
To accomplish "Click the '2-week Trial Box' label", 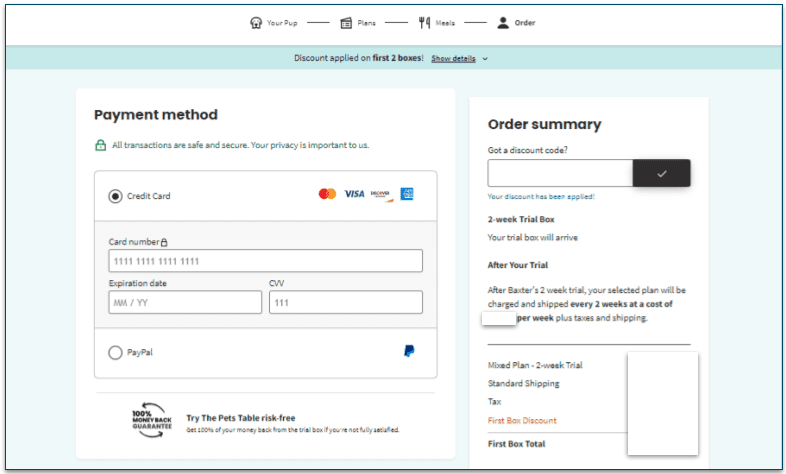I will click(521, 219).
